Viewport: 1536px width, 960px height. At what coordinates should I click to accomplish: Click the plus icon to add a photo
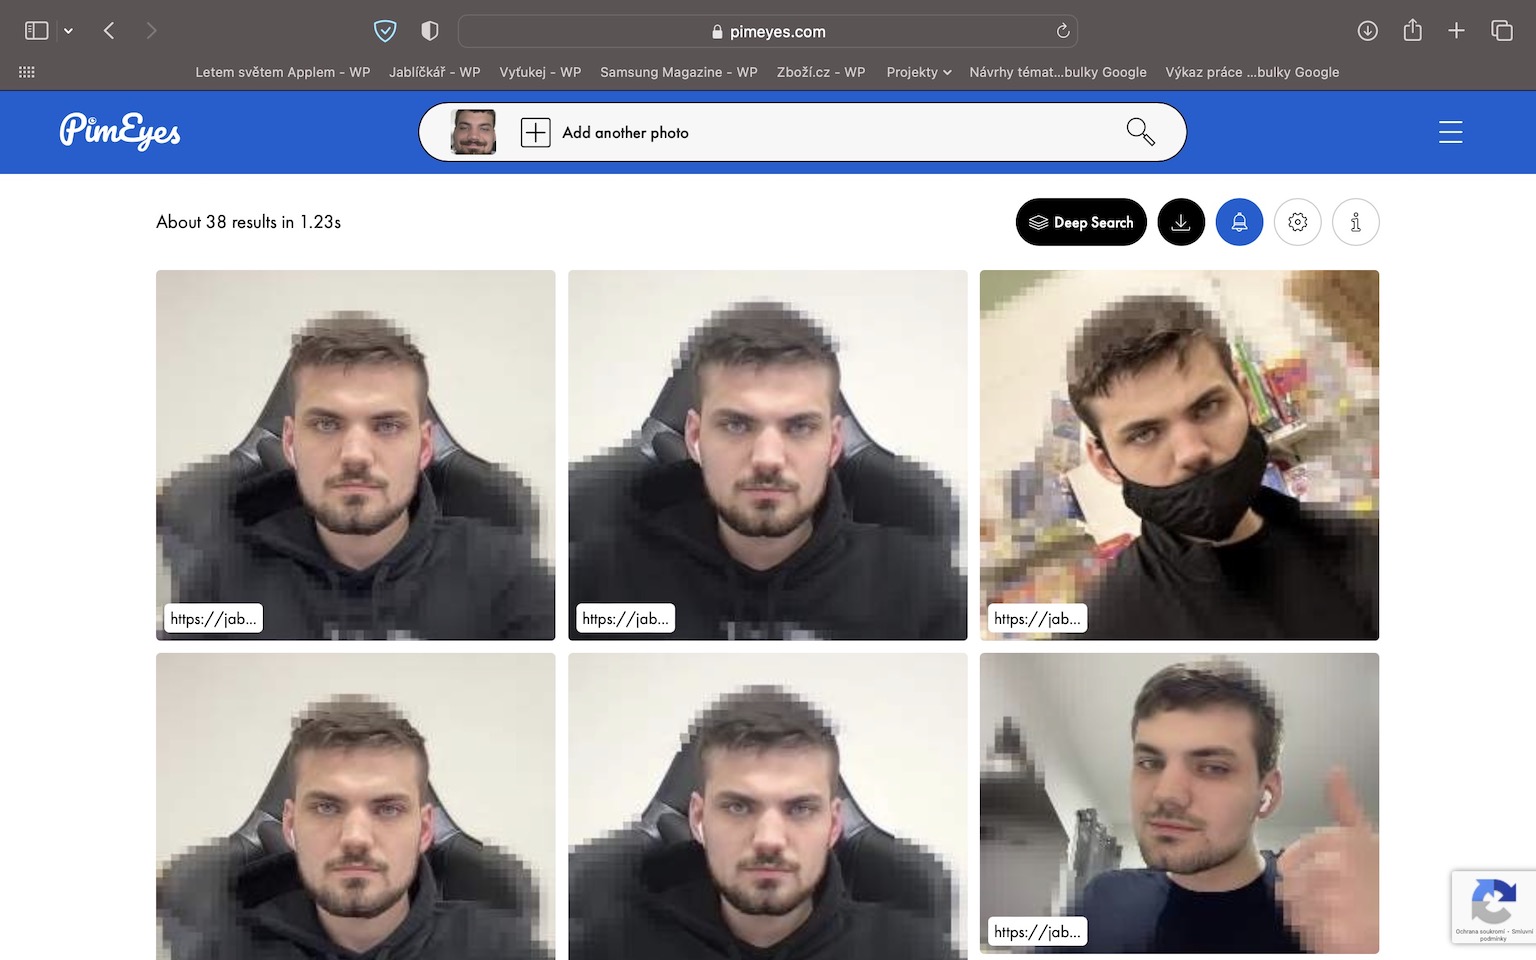[x=536, y=132]
